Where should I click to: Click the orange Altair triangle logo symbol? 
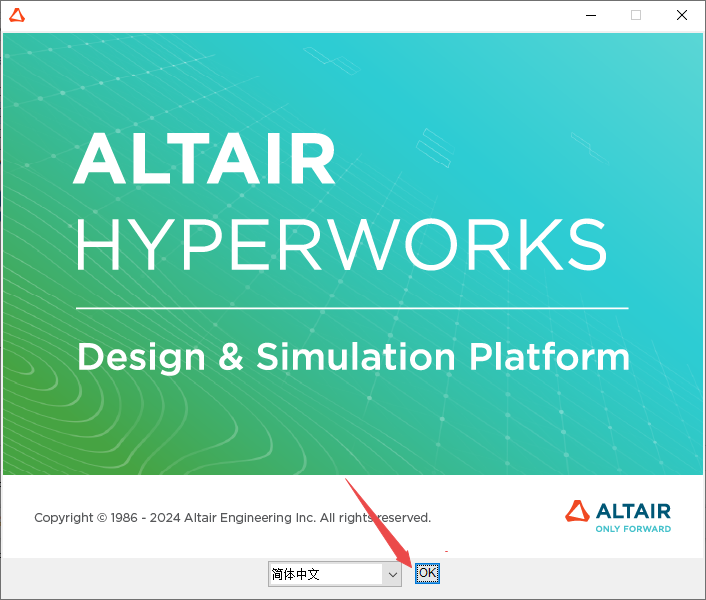577,511
